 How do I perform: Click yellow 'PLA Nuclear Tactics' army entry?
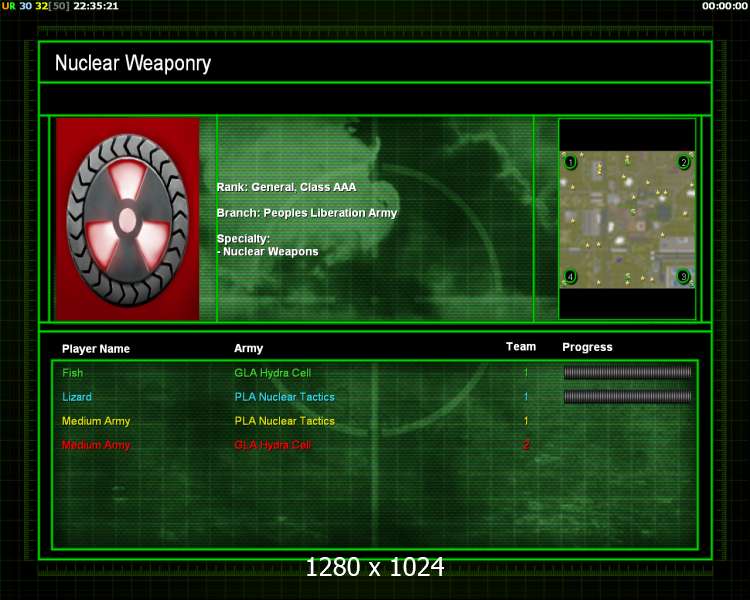(284, 421)
